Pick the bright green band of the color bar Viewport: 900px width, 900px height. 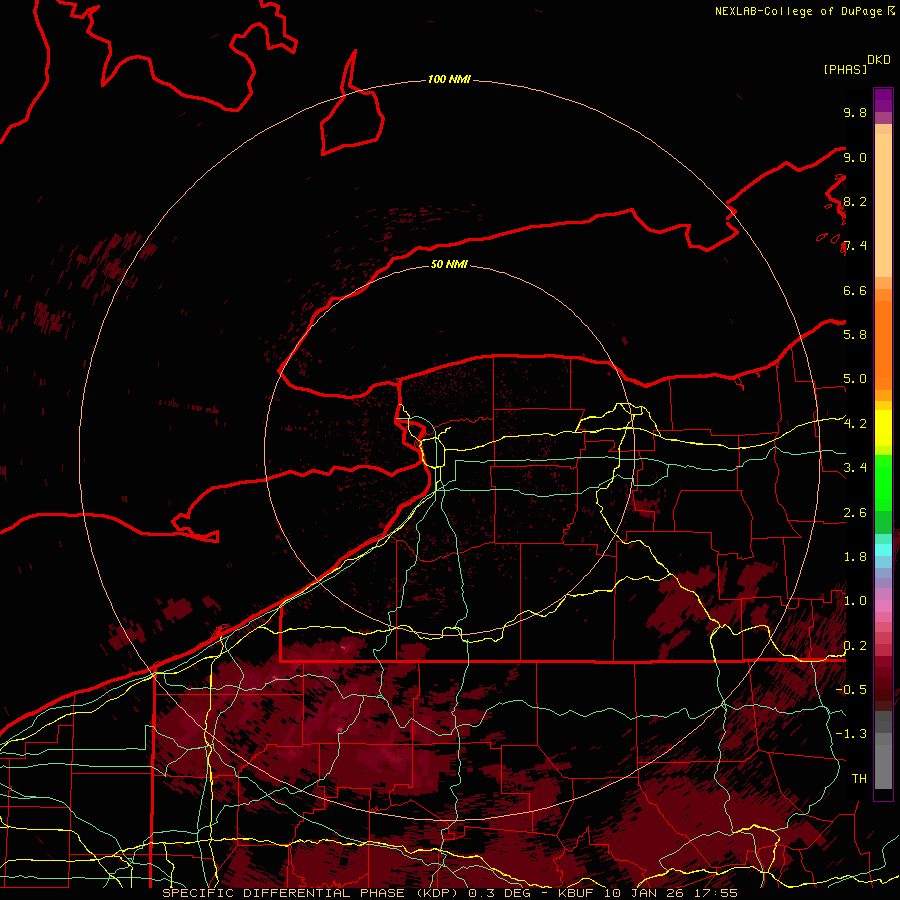[x=883, y=482]
